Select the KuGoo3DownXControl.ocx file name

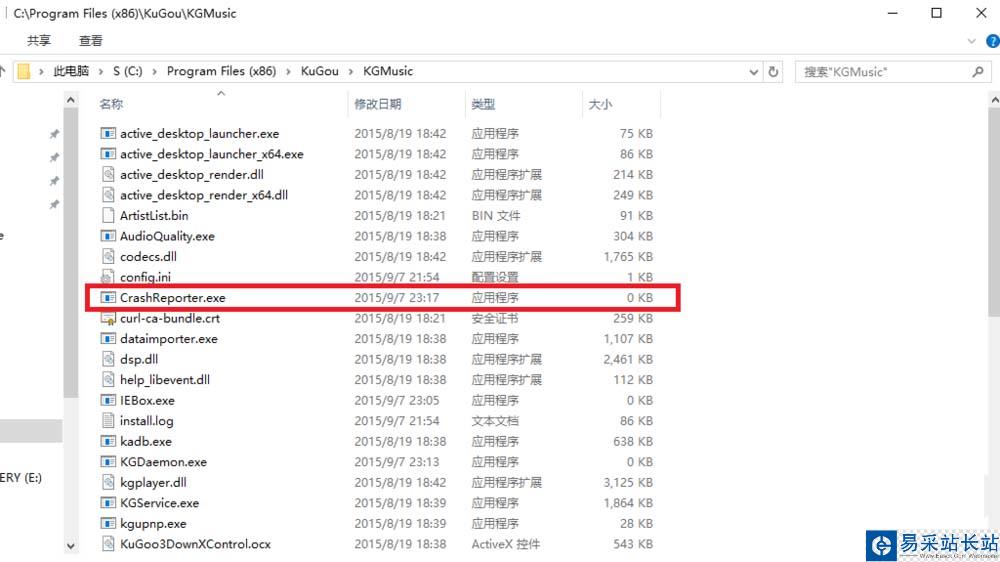(x=195, y=544)
